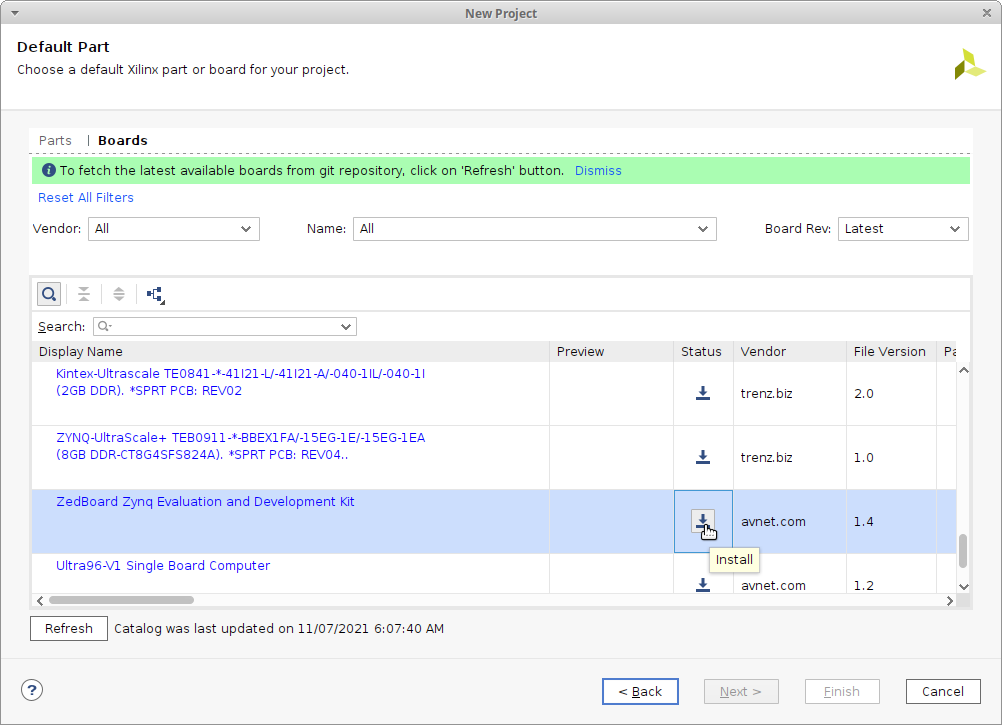Screen dimensions: 1002x725
Task: Click inside the board Search field
Action: (x=225, y=327)
